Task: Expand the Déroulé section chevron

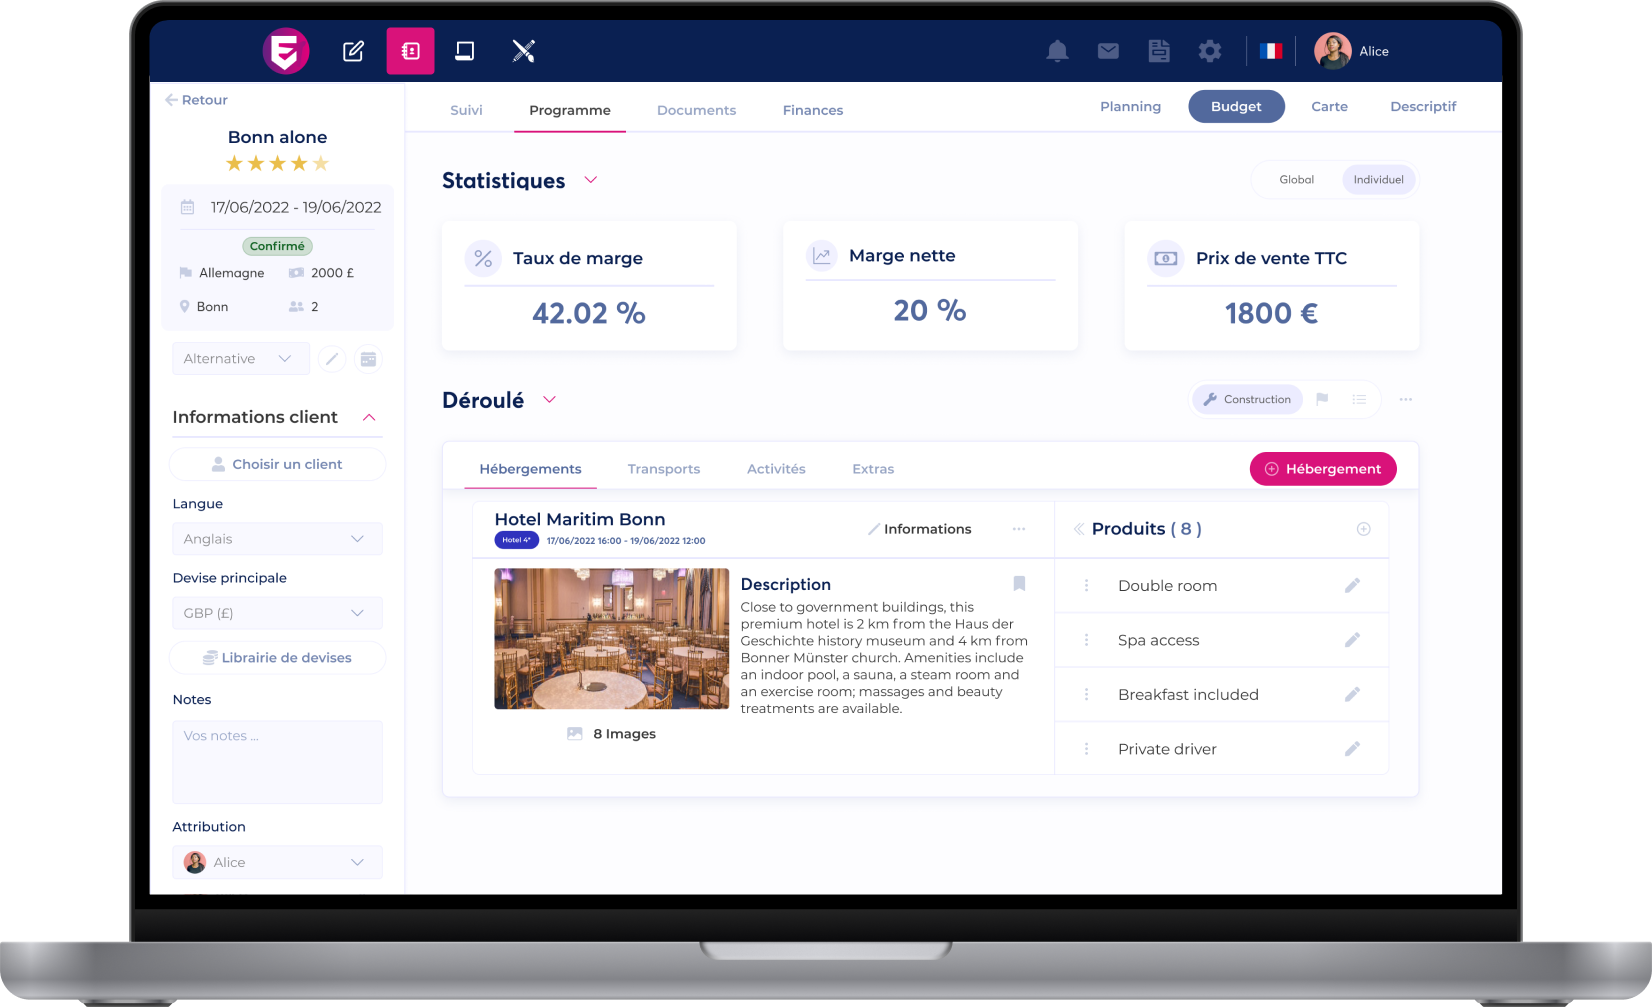Action: tap(549, 399)
